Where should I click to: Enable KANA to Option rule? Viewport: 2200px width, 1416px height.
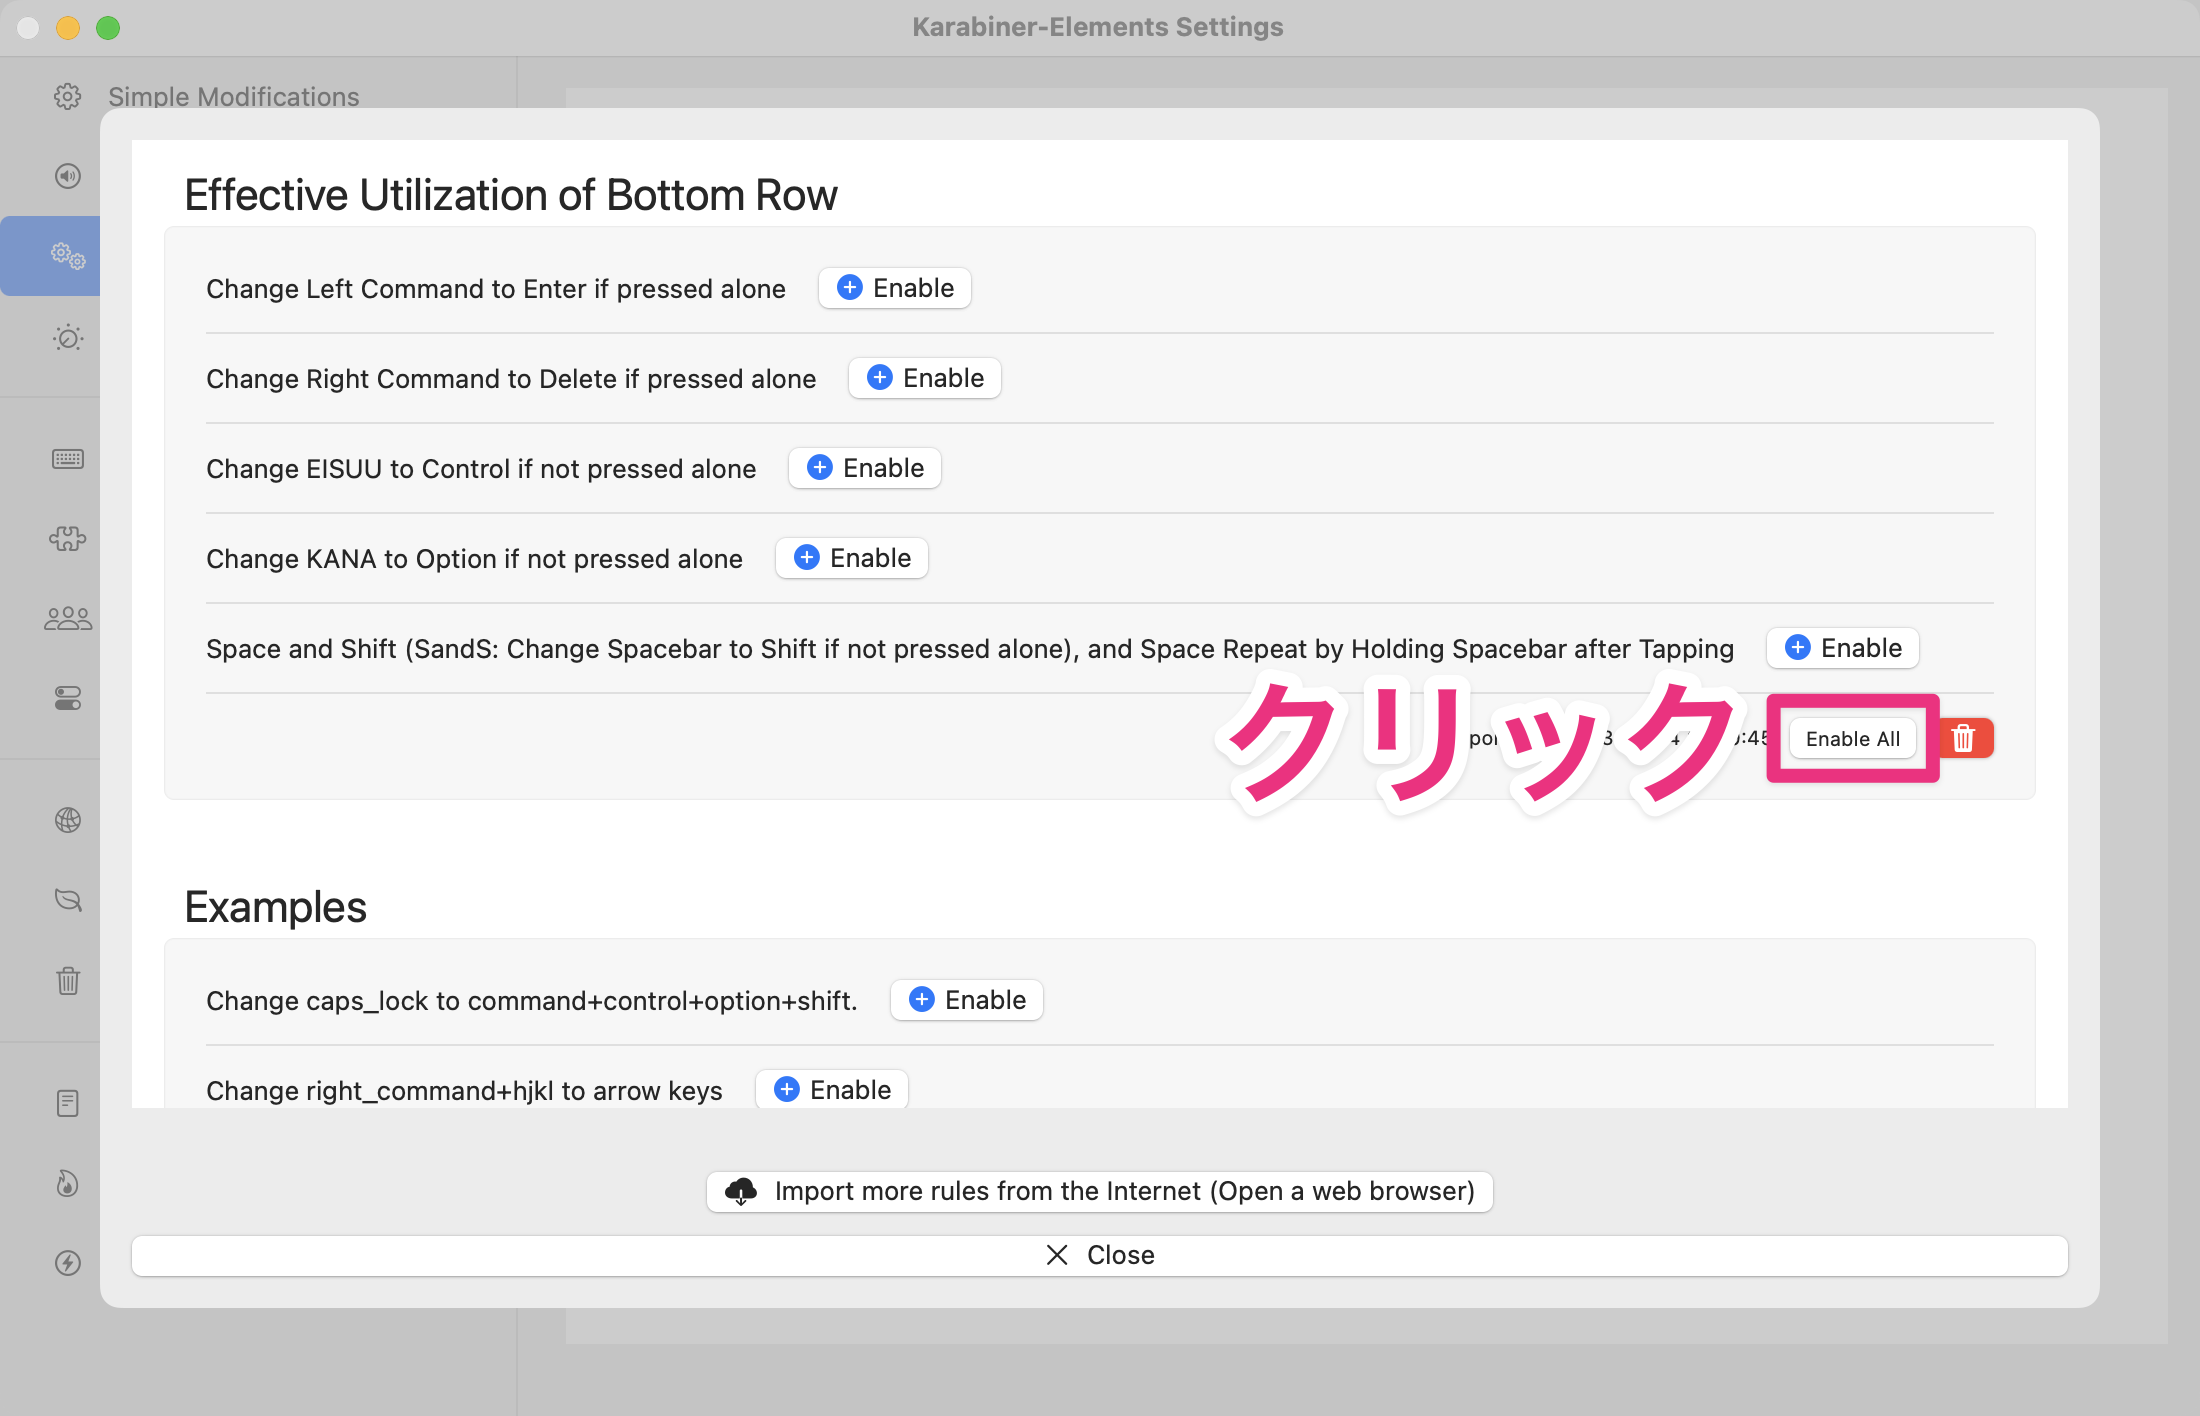(x=852, y=558)
